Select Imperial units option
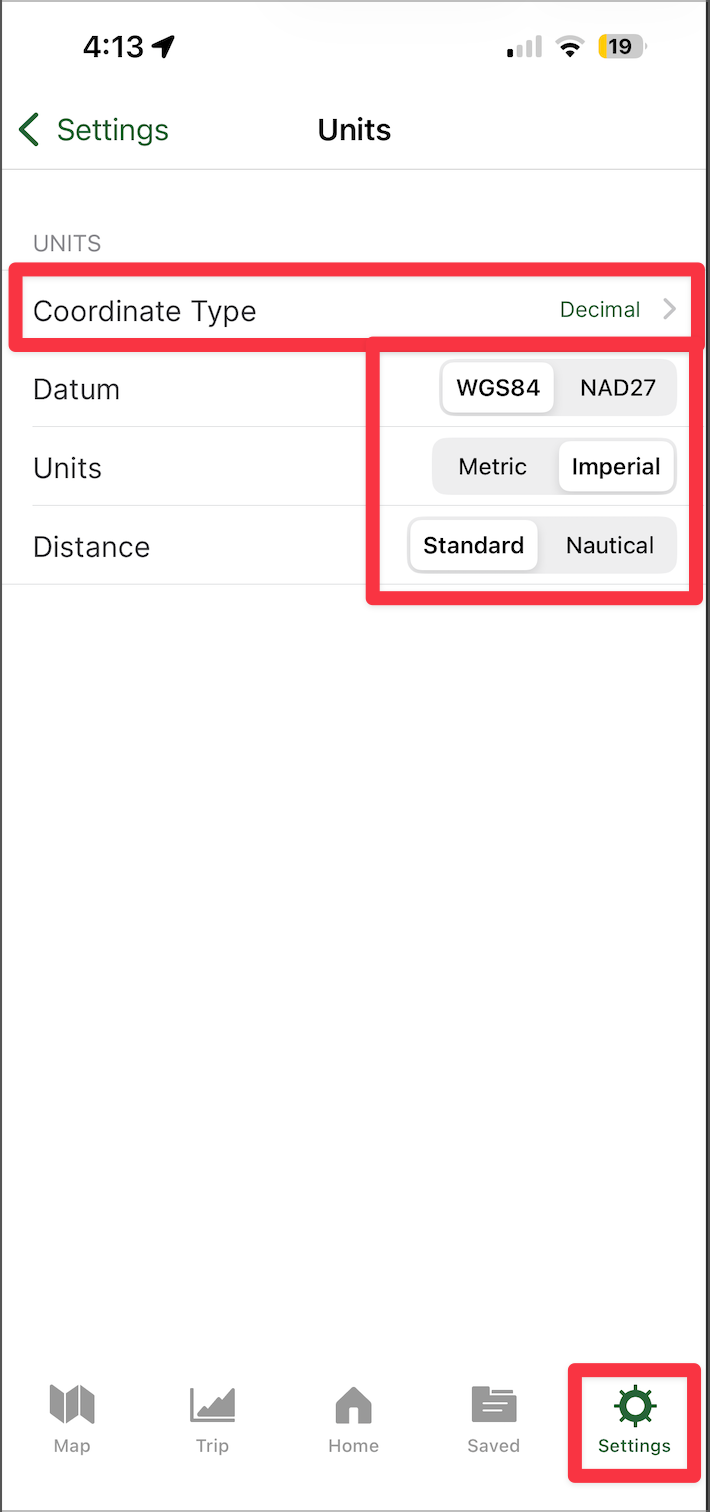The height and width of the screenshot is (1512, 710). (x=616, y=467)
